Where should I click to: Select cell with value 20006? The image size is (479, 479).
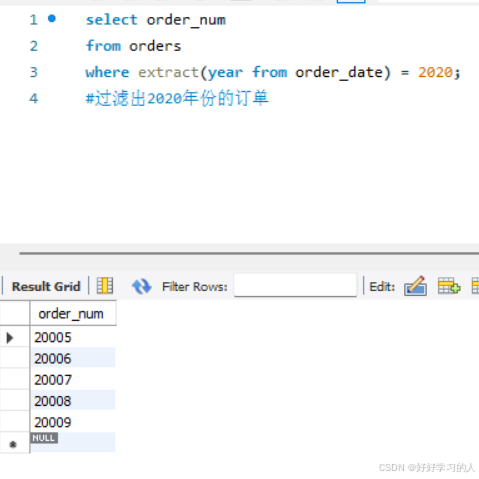[x=73, y=358]
